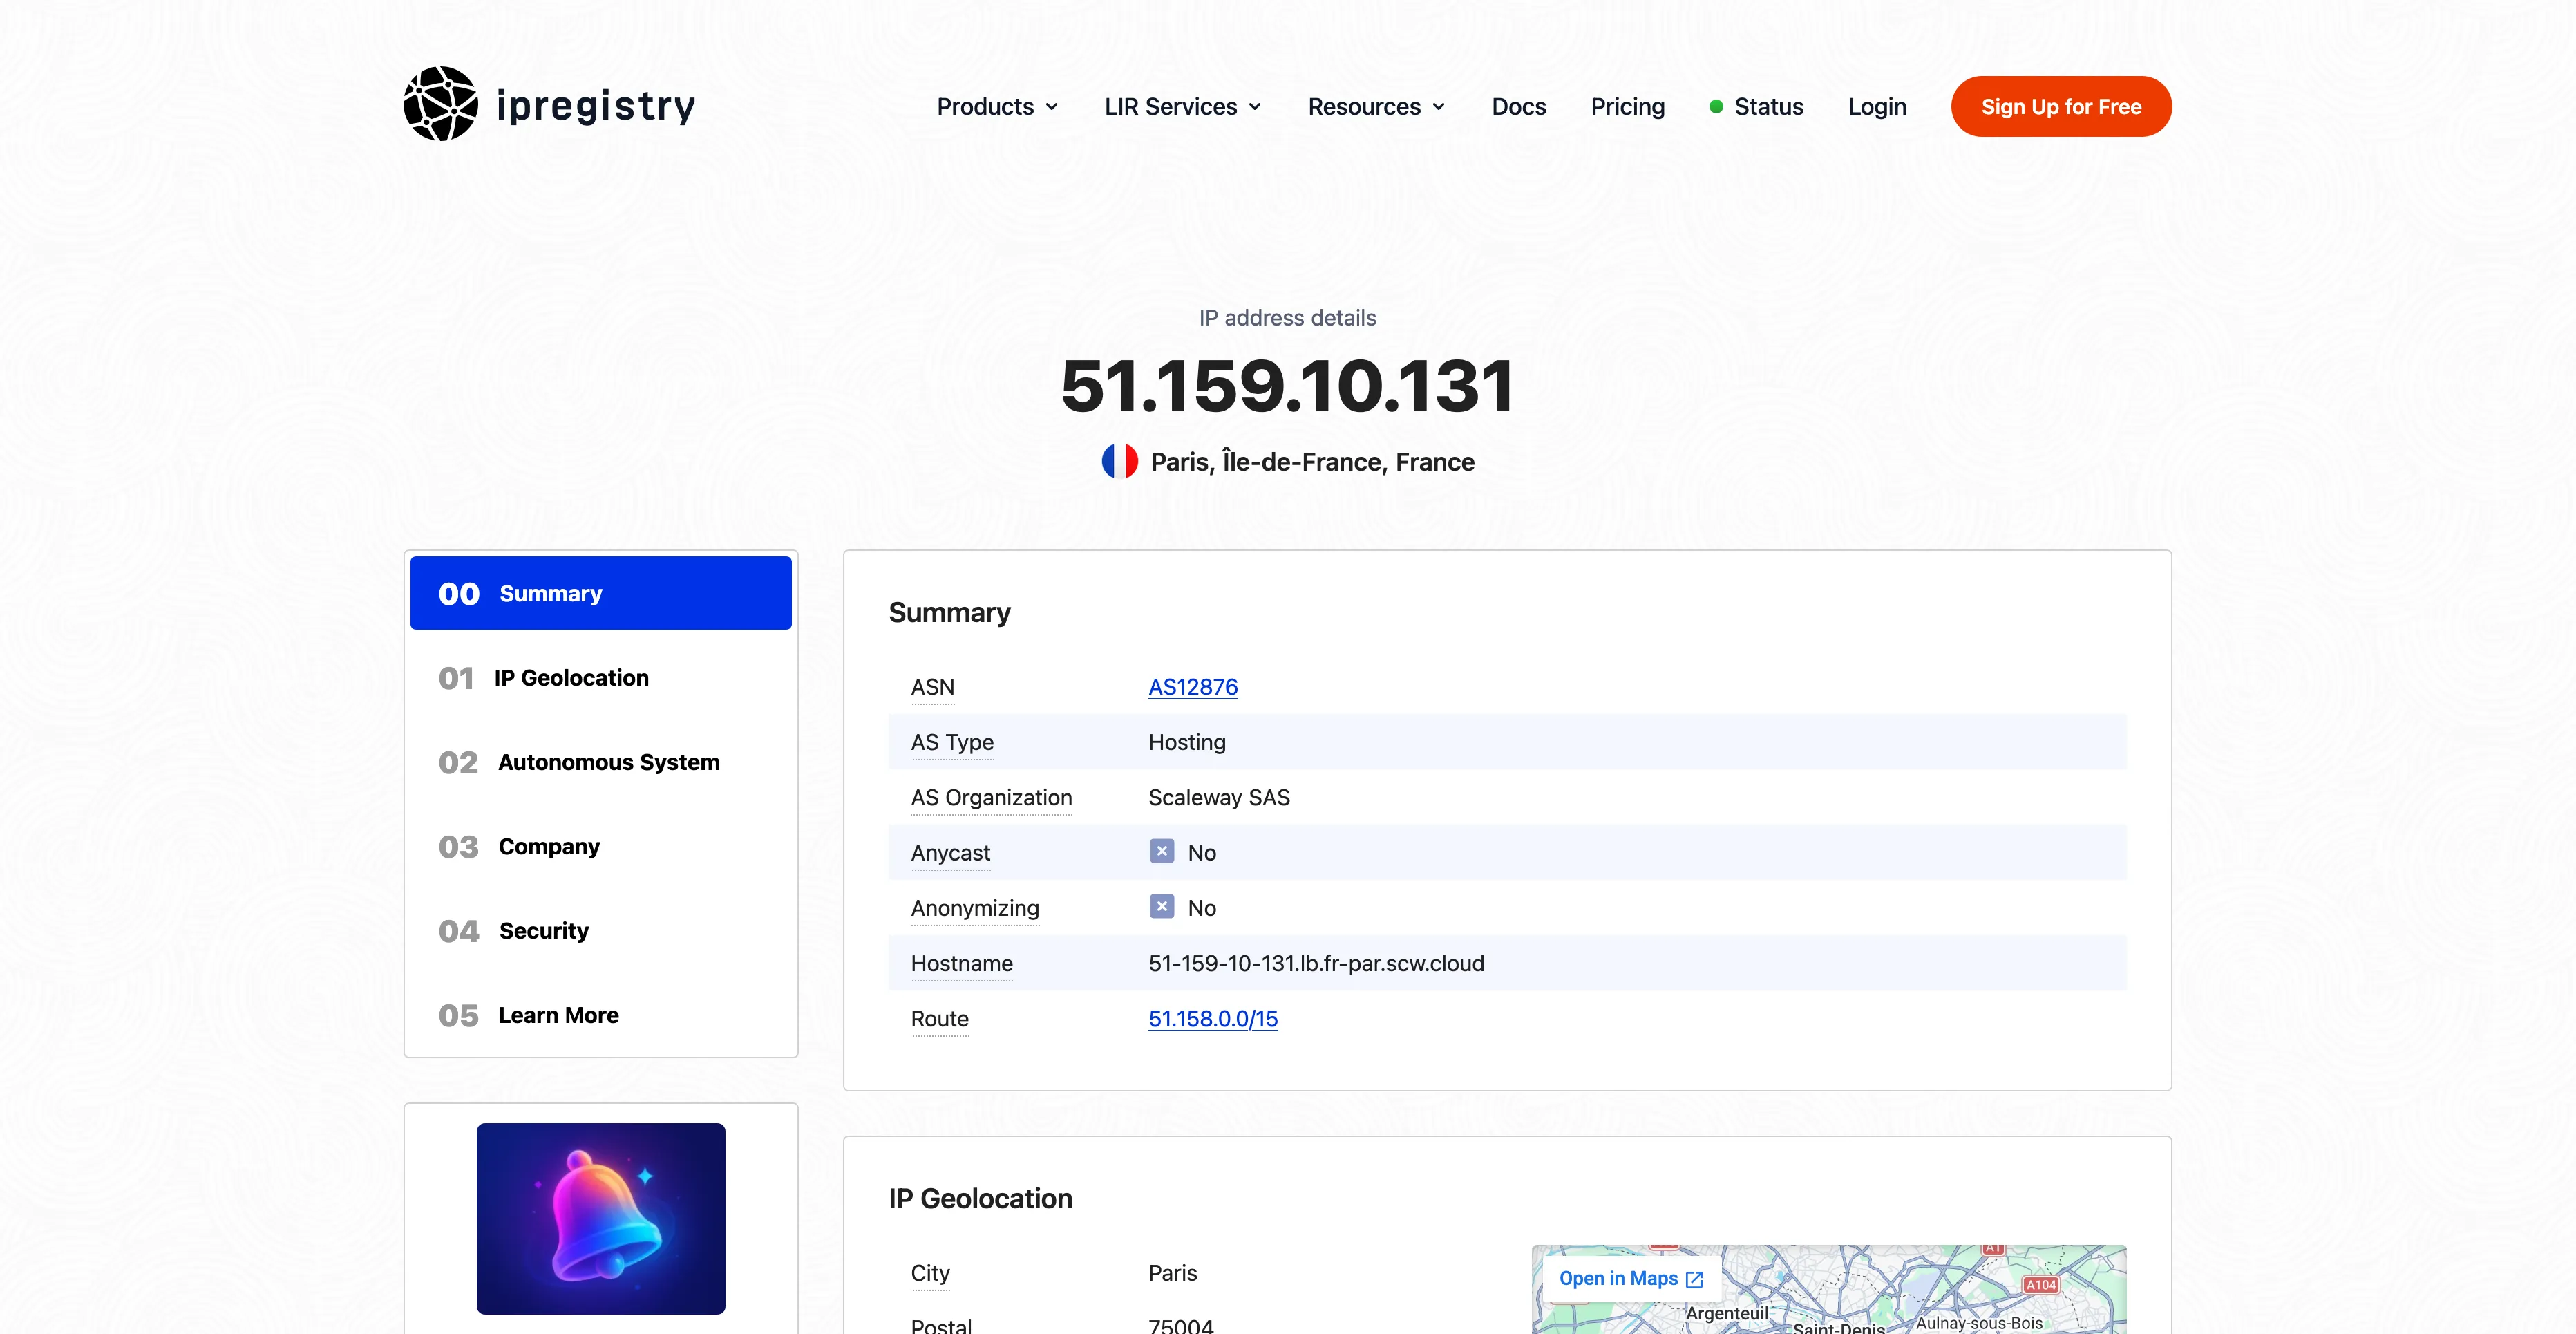
Task: Click the ipregistry wordmark text
Action: pyautogui.click(x=595, y=106)
